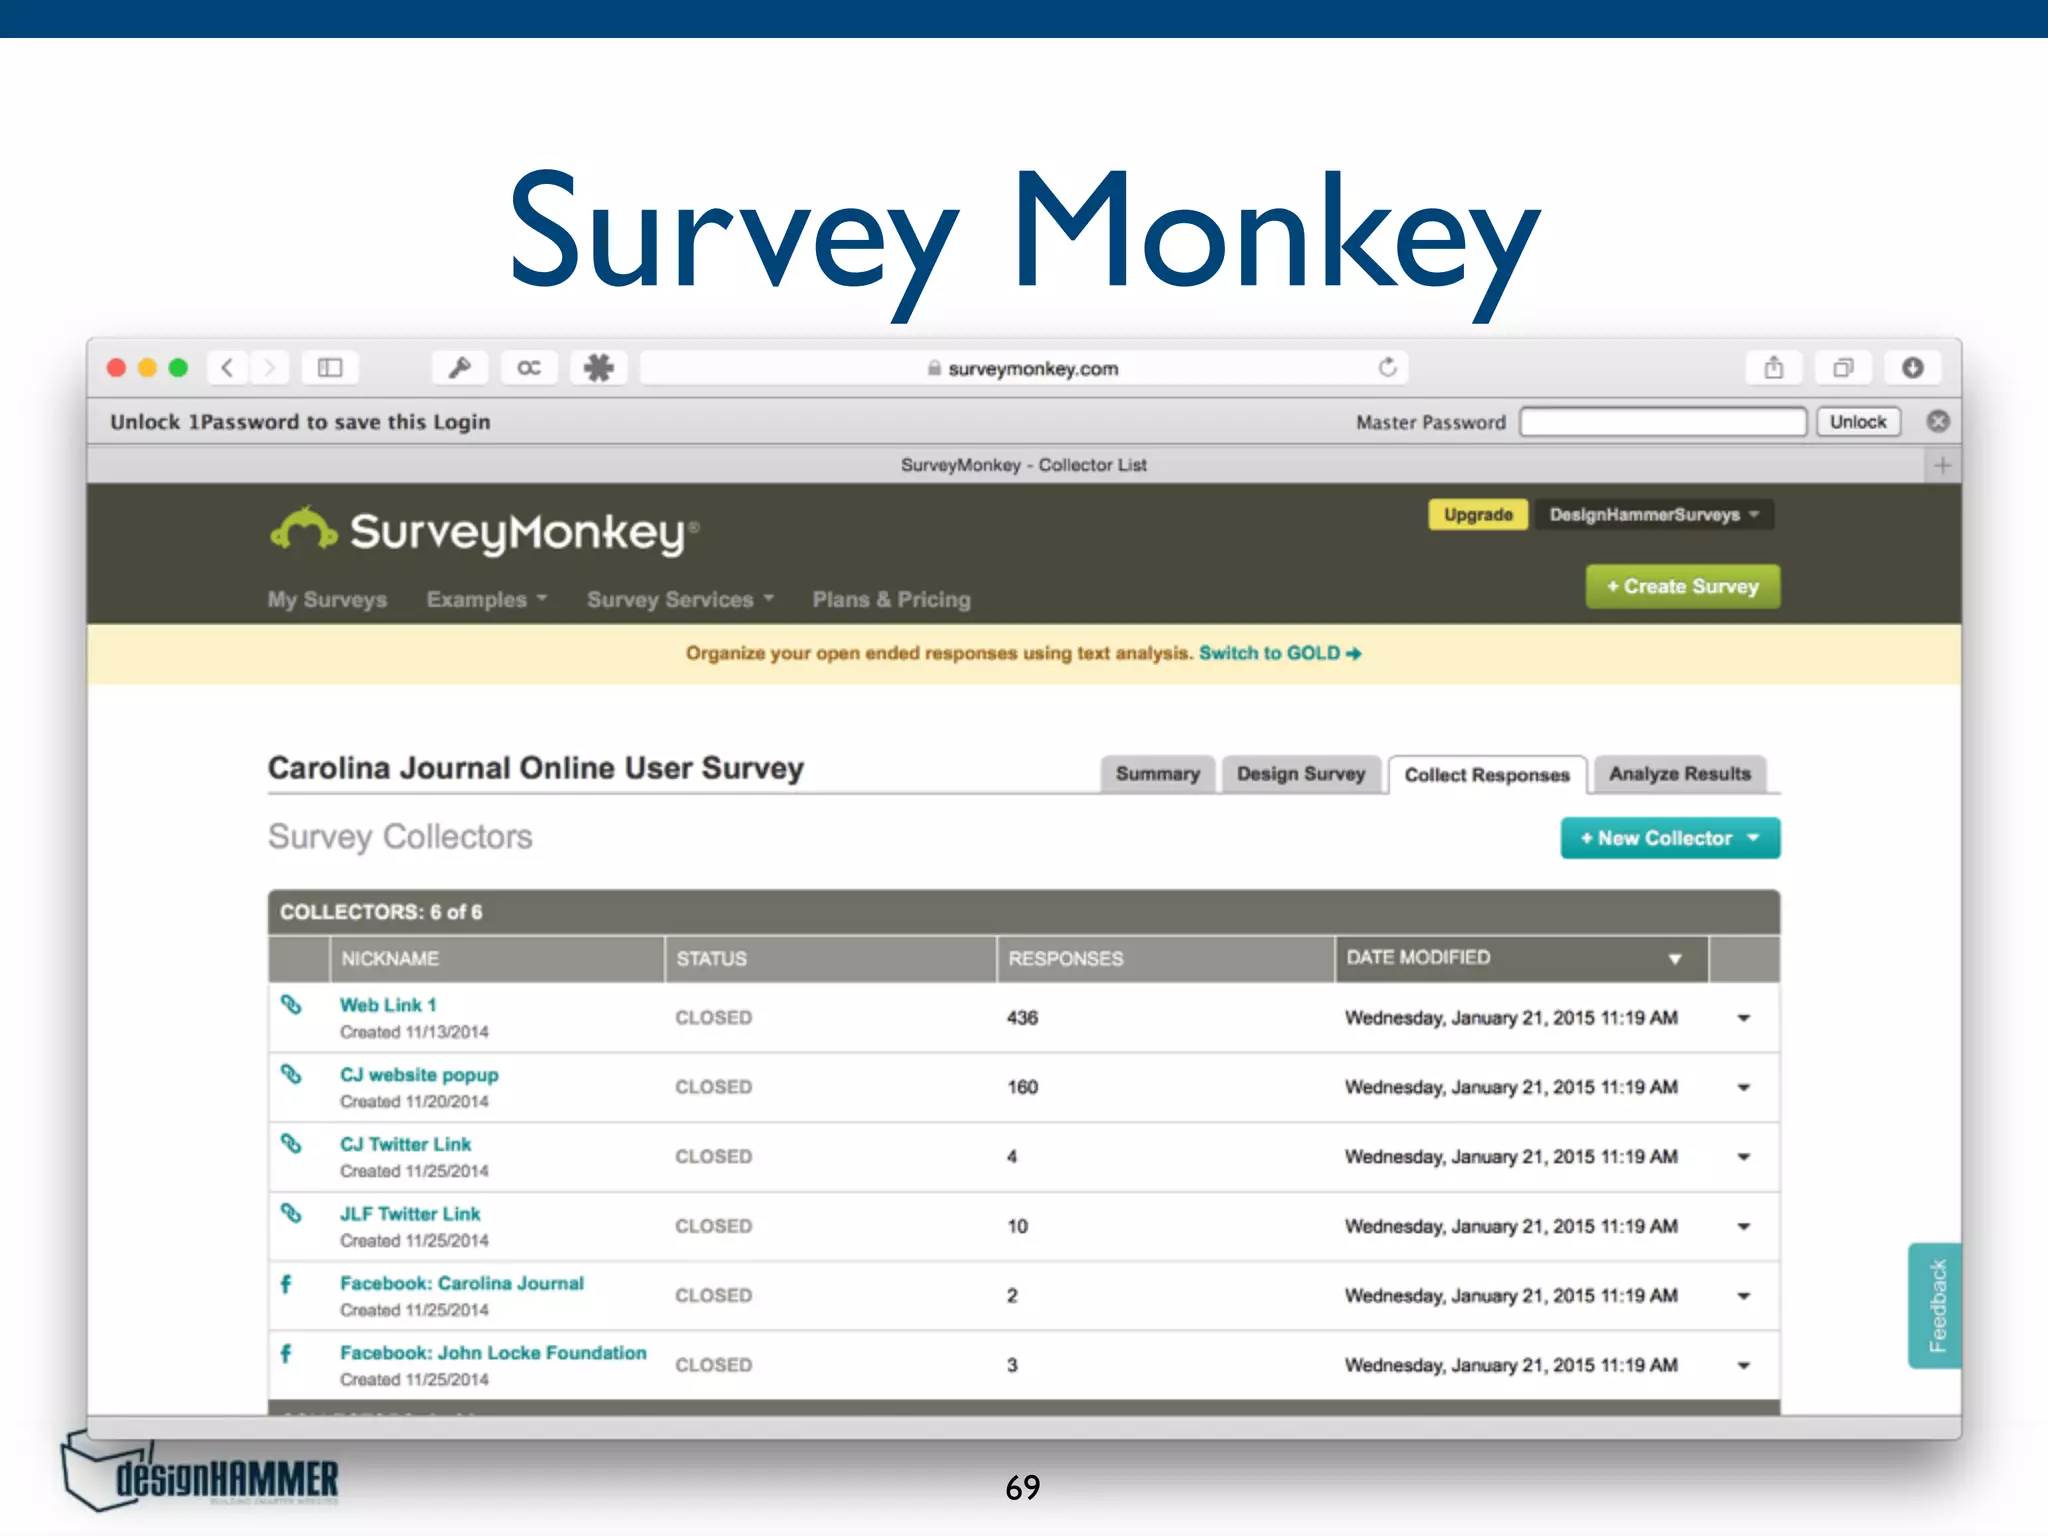The width and height of the screenshot is (2048, 1536).
Task: Reload the page with refresh icon
Action: click(x=1387, y=367)
